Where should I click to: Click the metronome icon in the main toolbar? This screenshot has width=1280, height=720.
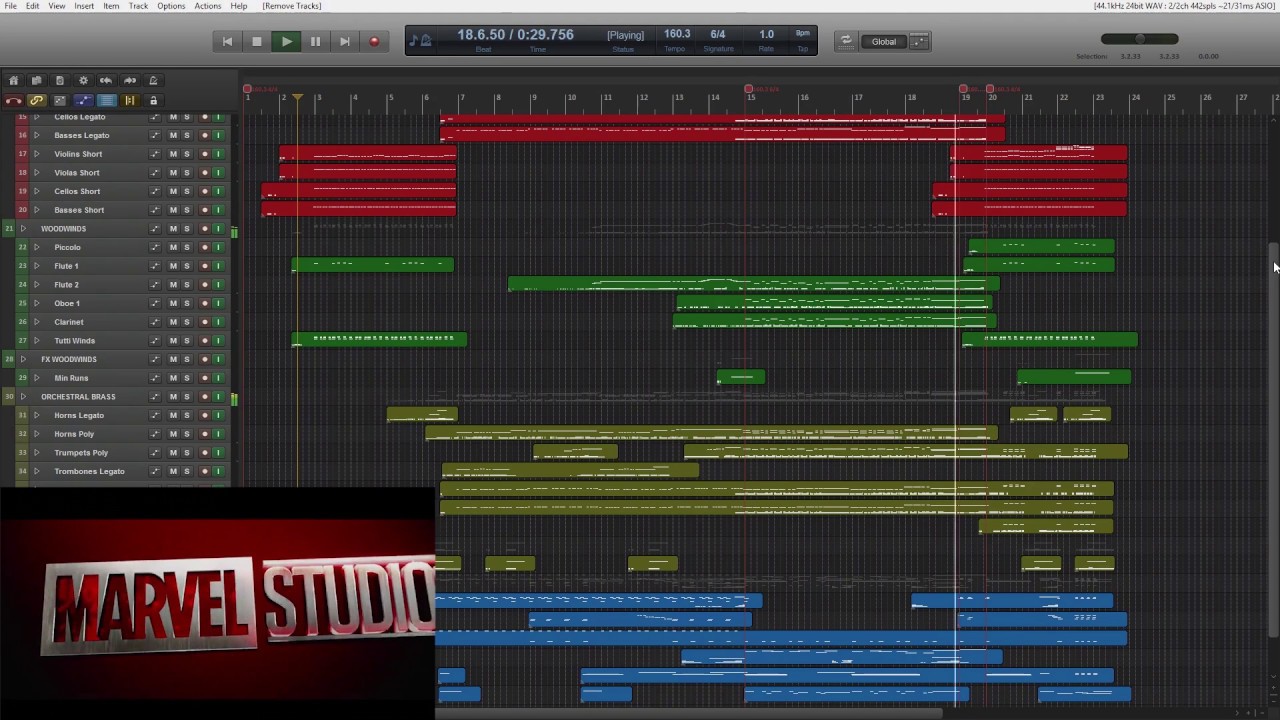[153, 80]
